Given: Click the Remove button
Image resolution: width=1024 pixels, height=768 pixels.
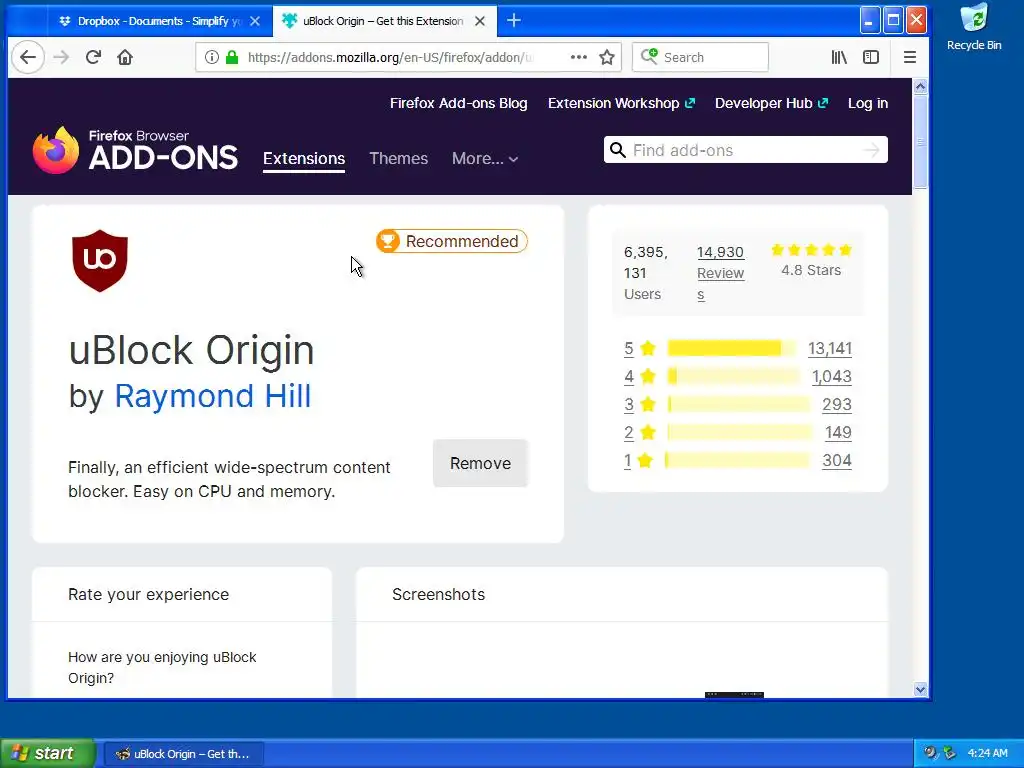Looking at the screenshot, I should click(x=480, y=463).
